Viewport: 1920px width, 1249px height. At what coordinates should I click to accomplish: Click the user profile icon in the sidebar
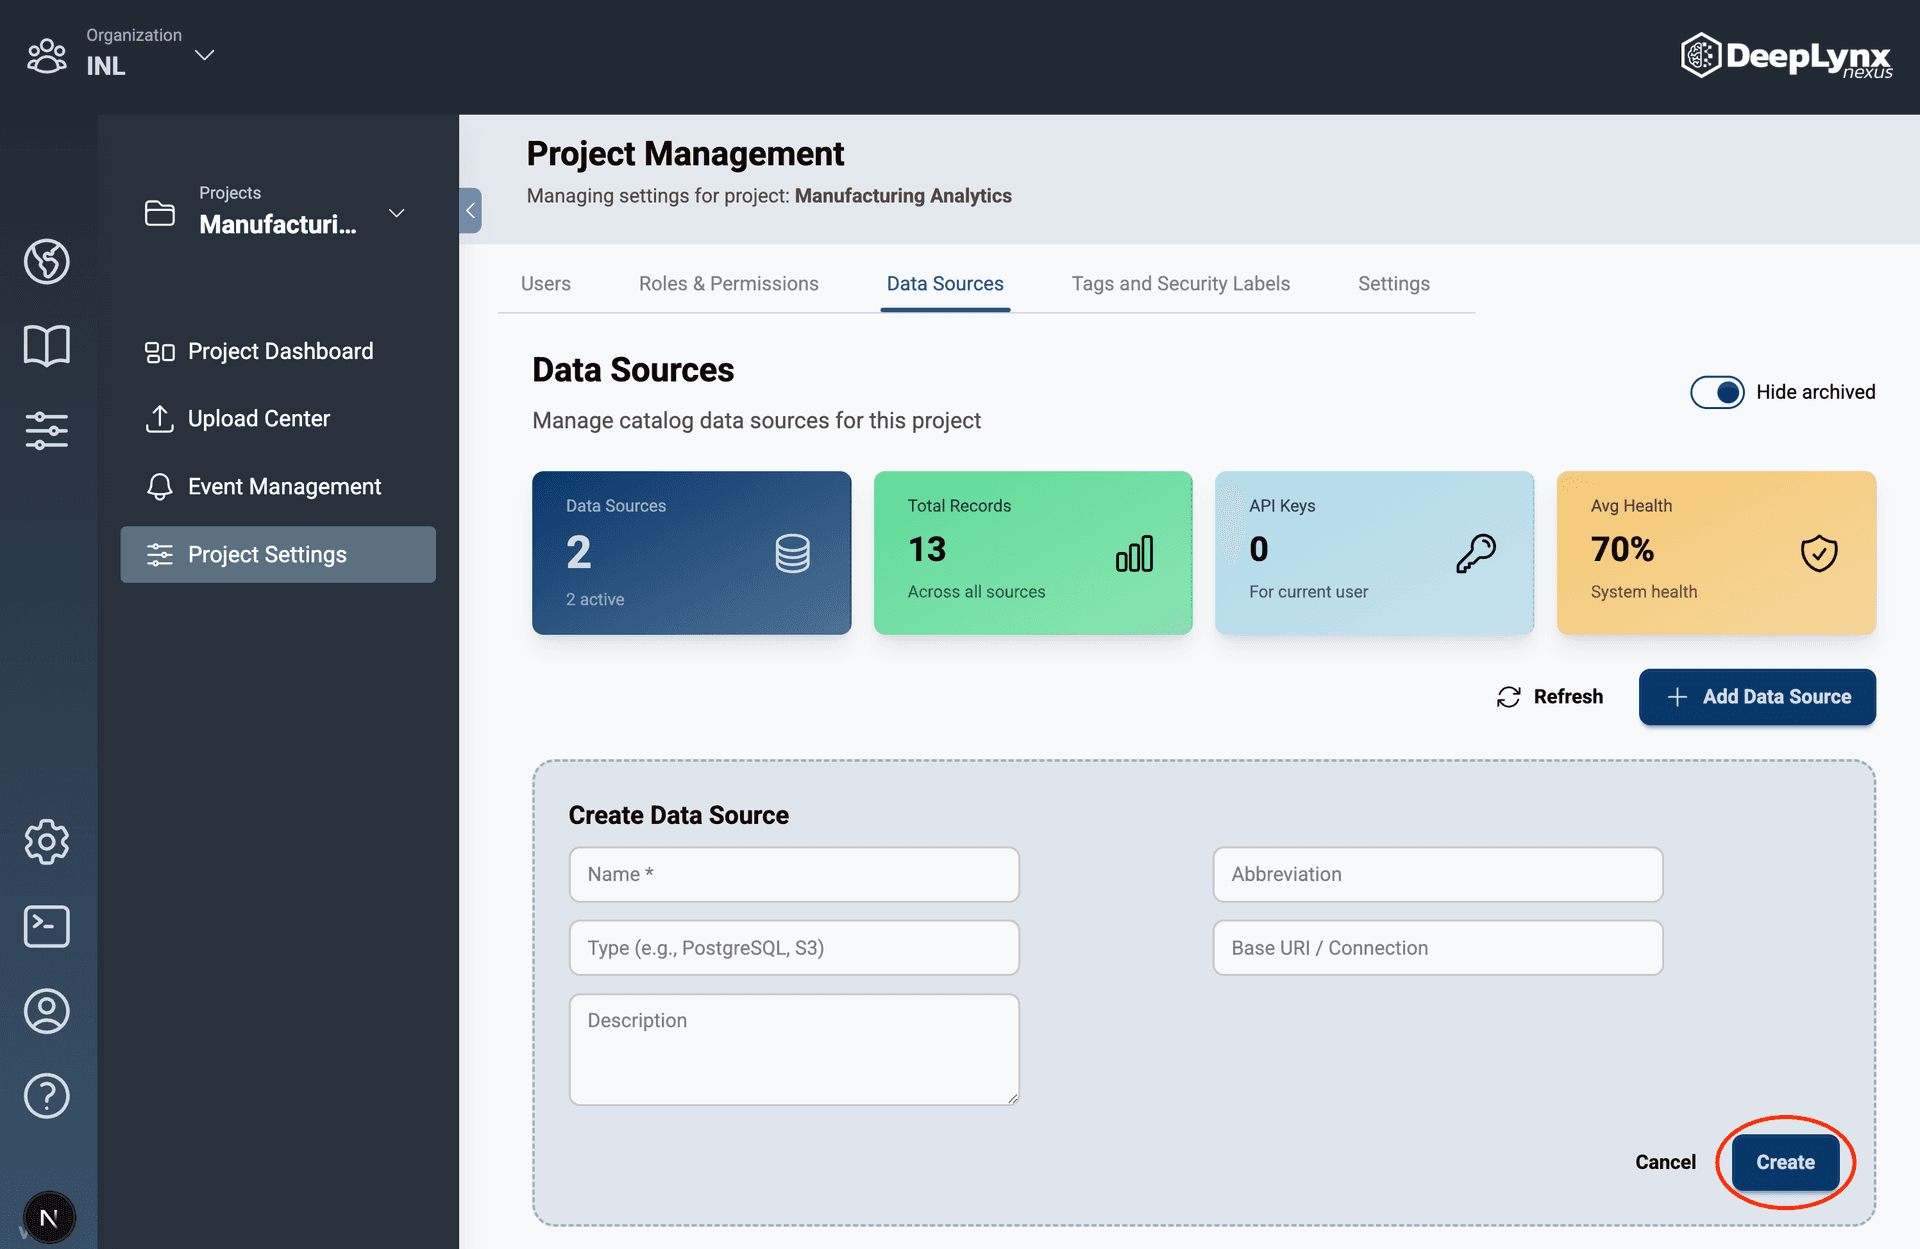(46, 1011)
